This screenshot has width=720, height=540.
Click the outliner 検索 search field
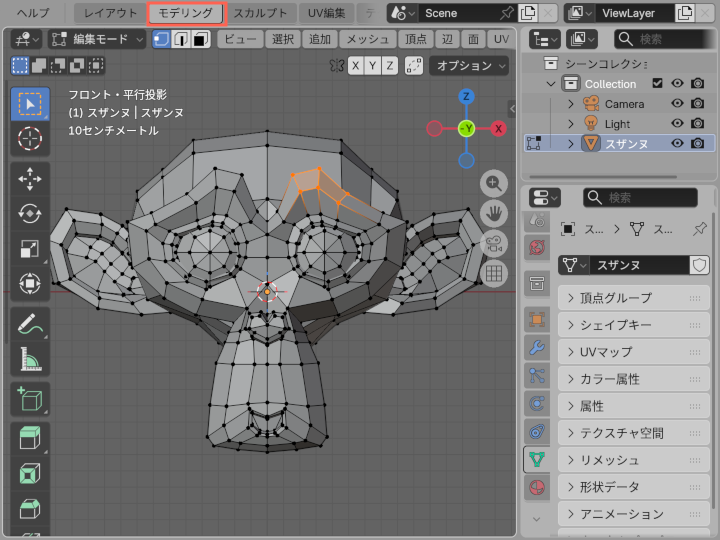pyautogui.click(x=664, y=39)
